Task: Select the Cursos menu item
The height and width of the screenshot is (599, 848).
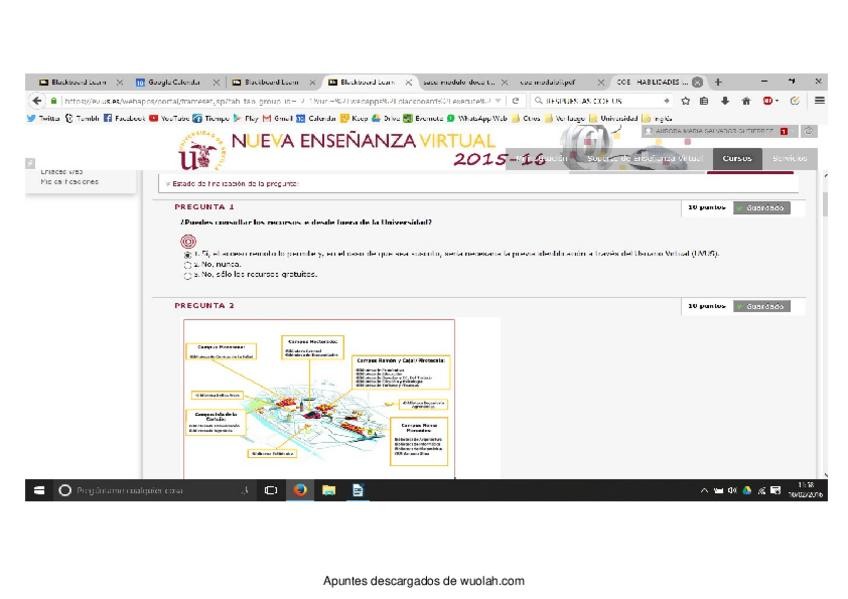Action: [736, 158]
